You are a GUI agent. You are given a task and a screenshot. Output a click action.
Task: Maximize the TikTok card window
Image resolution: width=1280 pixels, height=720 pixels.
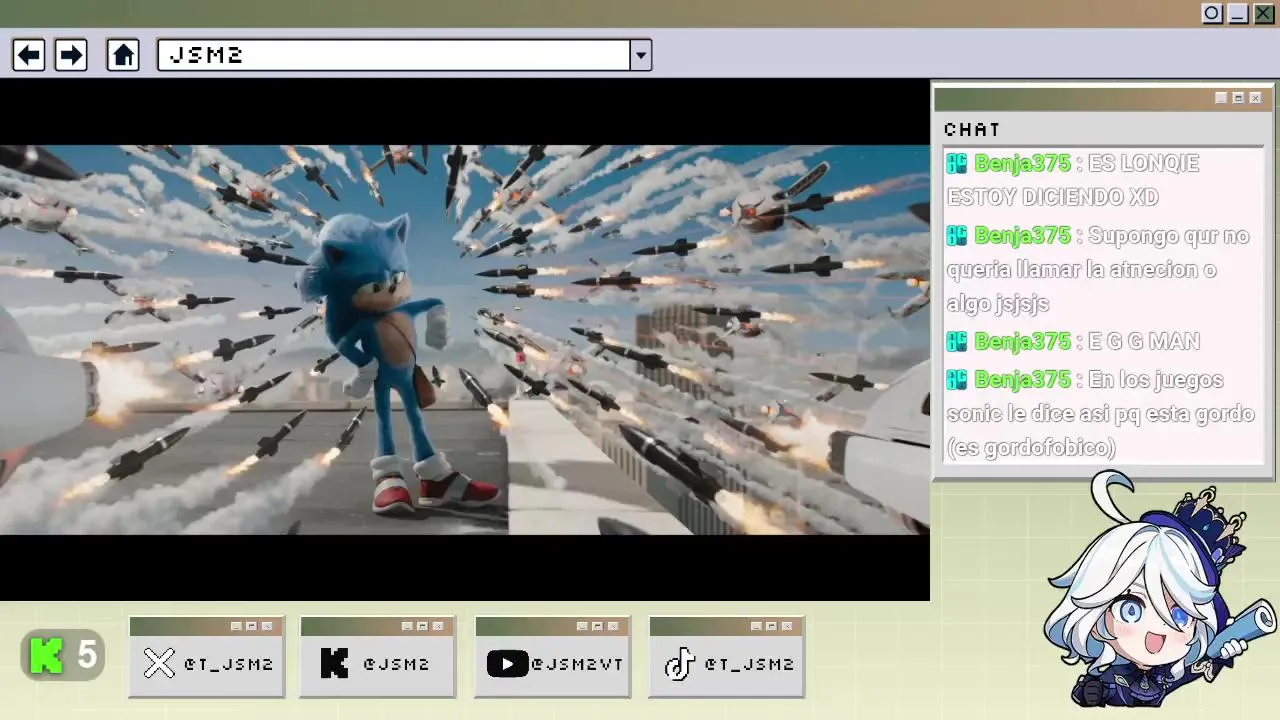click(771, 626)
